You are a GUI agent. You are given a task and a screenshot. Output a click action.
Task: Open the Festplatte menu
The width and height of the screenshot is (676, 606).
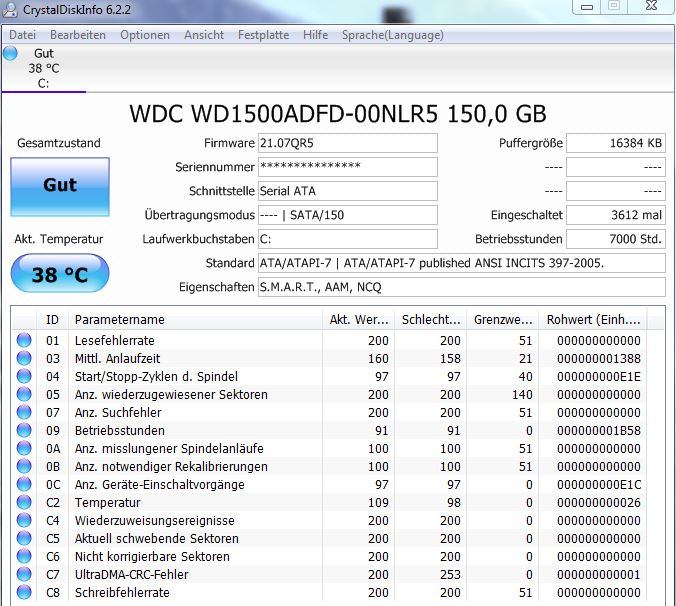pos(263,35)
